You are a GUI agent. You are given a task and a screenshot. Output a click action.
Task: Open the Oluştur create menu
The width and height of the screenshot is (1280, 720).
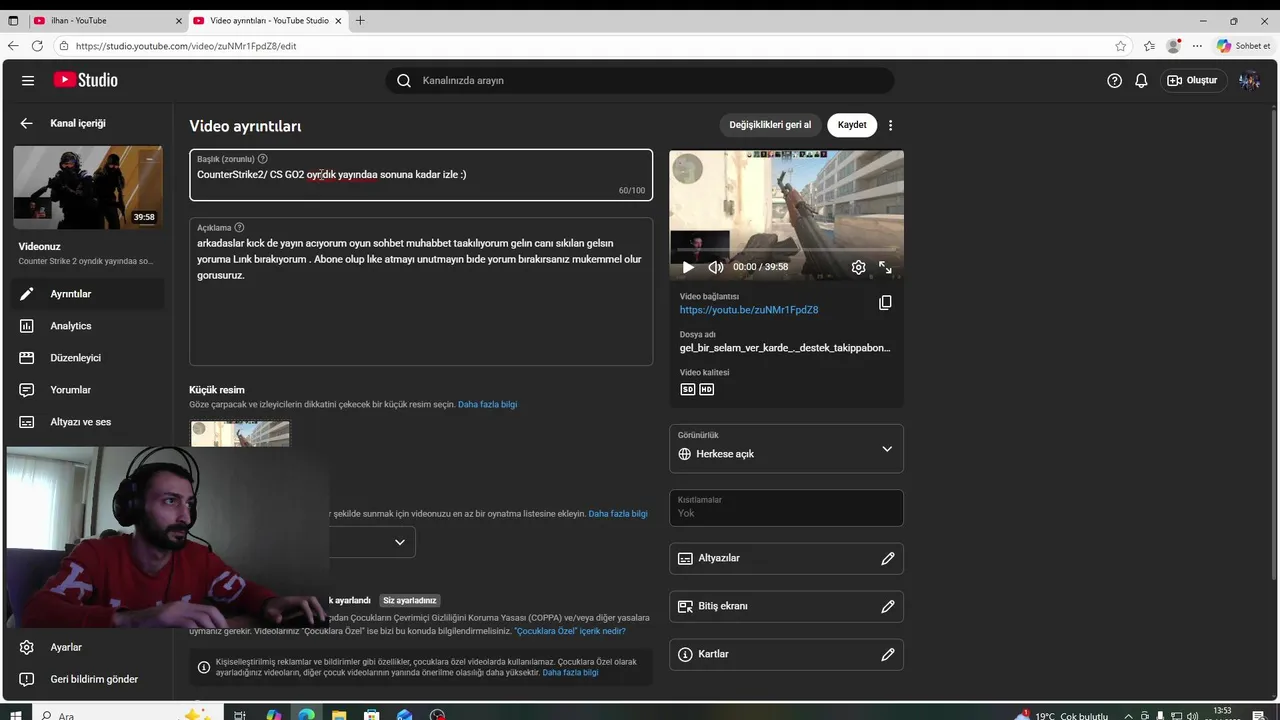[1192, 80]
